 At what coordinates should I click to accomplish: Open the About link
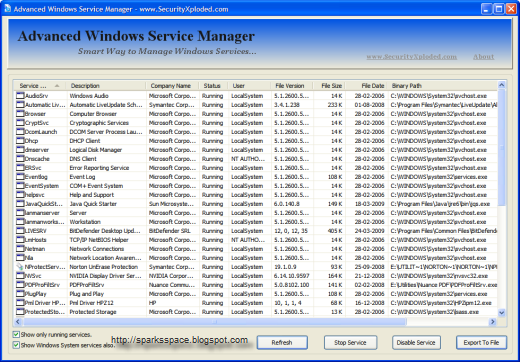tap(484, 57)
